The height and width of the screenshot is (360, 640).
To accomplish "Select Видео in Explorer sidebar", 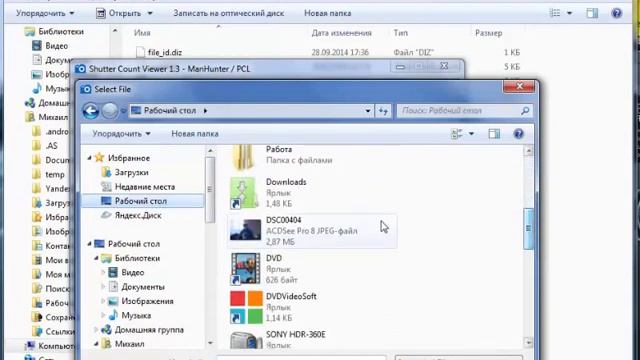I will (56, 46).
